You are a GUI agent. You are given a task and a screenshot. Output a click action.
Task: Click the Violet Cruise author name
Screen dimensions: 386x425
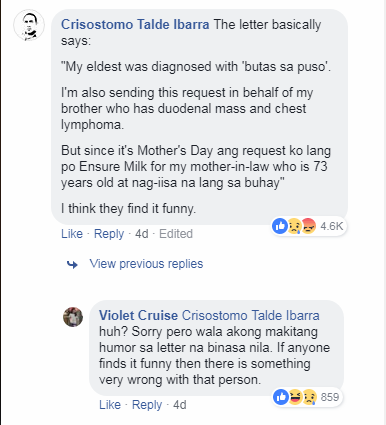click(138, 315)
